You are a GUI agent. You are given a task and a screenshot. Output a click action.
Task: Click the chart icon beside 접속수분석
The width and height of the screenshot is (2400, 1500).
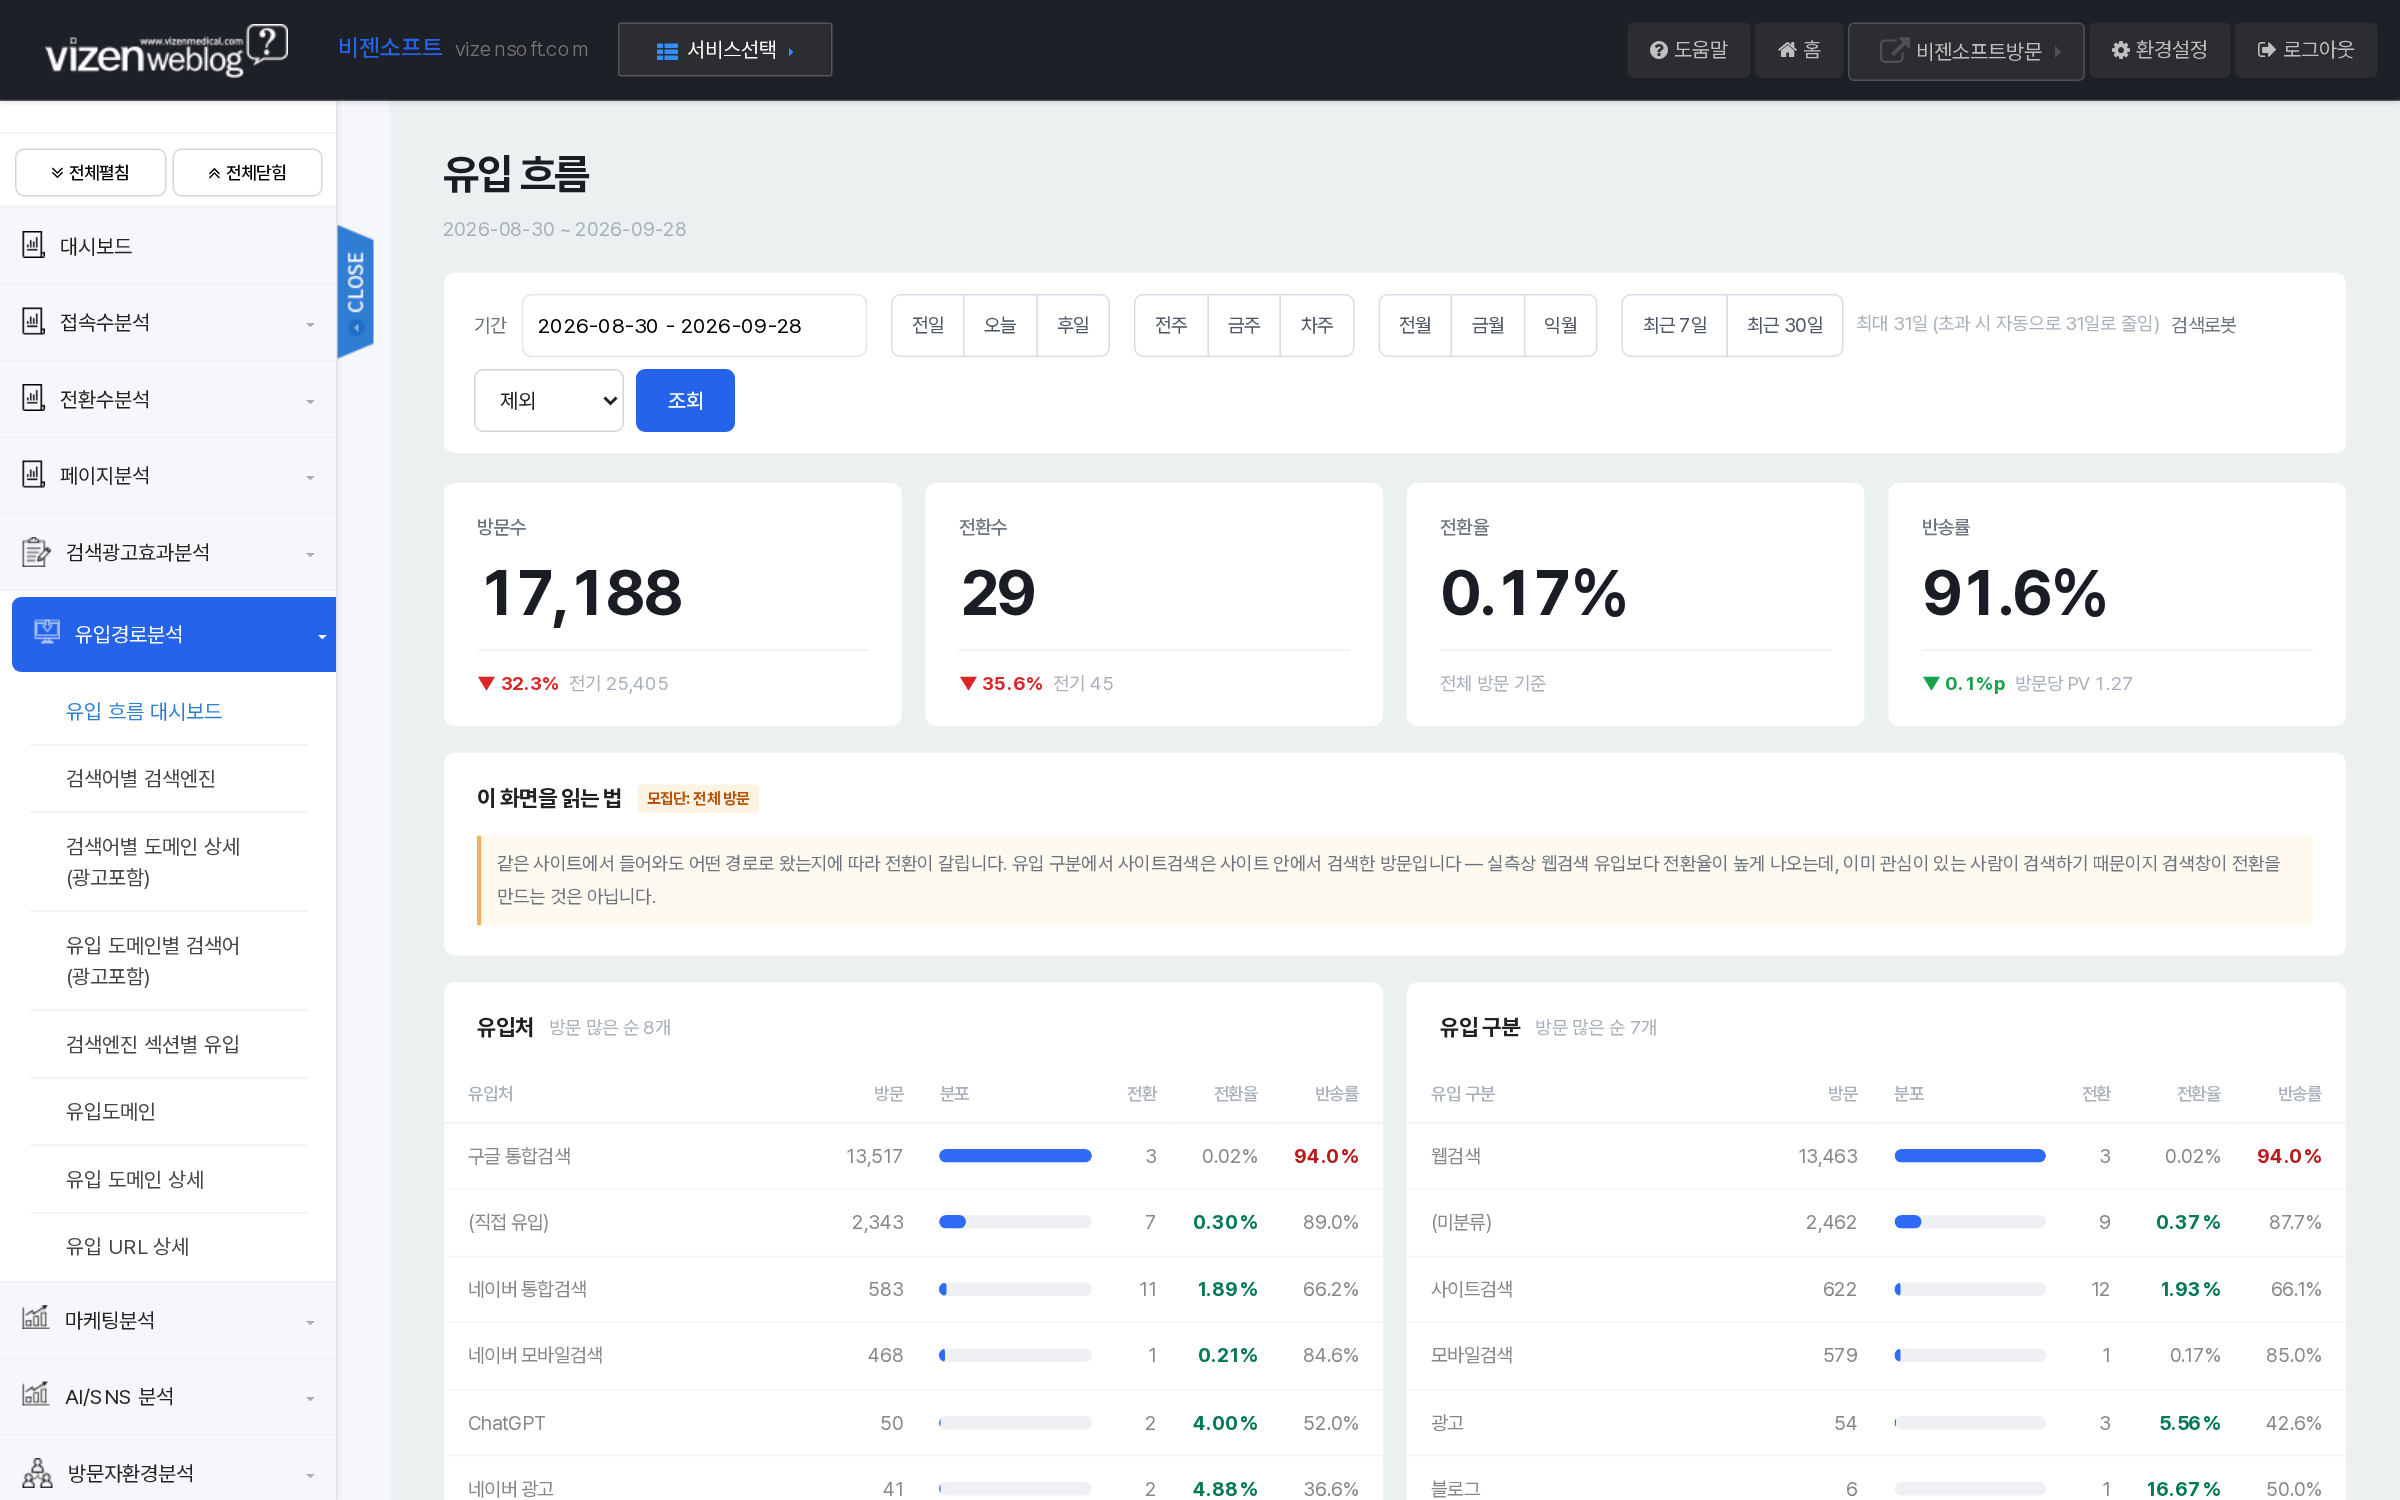click(34, 322)
